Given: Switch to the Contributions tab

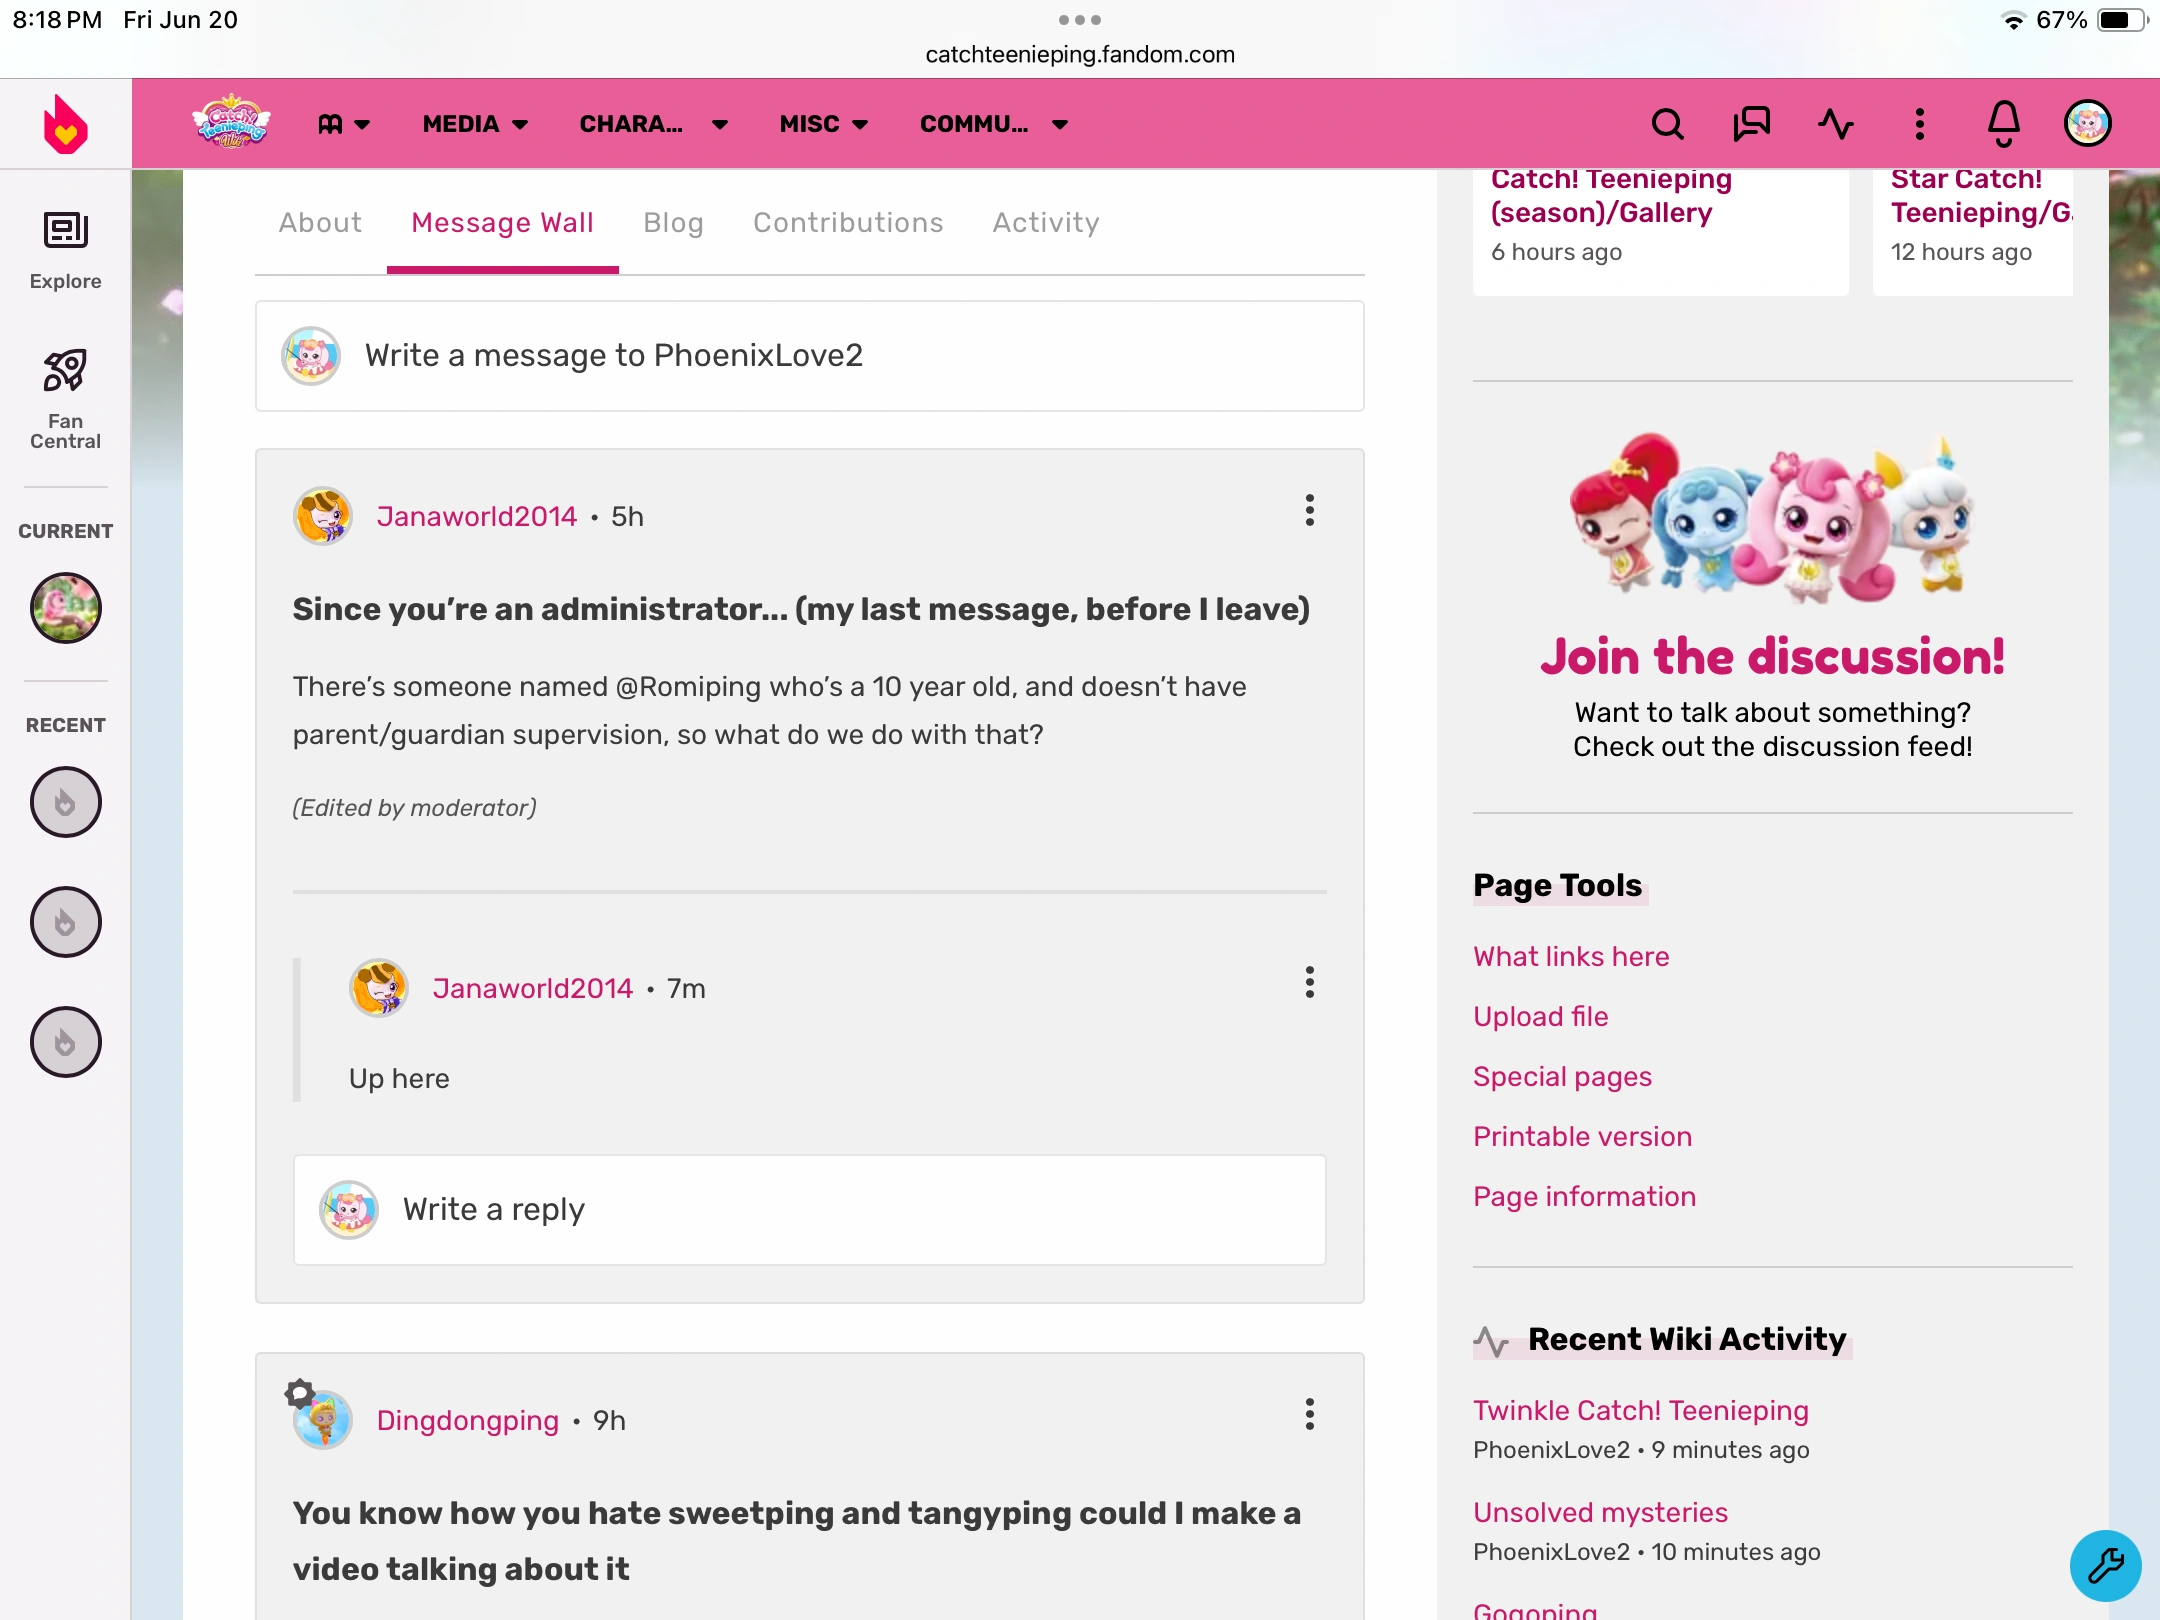Looking at the screenshot, I should [x=848, y=223].
